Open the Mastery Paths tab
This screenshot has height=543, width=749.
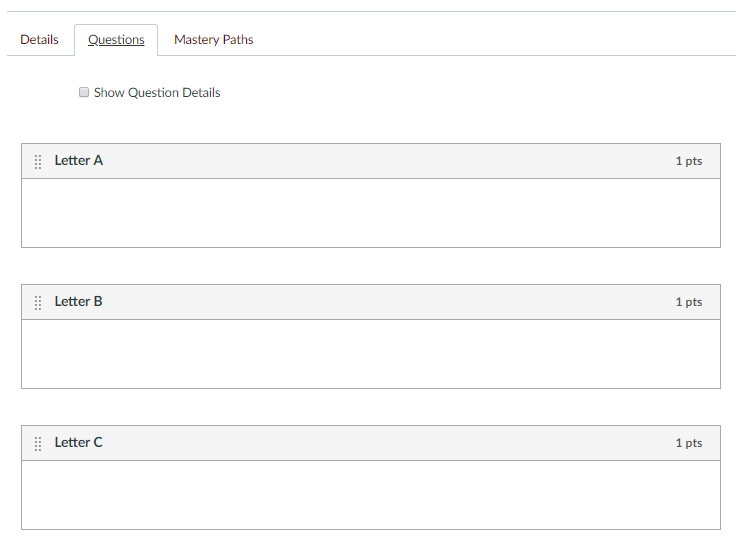(214, 40)
